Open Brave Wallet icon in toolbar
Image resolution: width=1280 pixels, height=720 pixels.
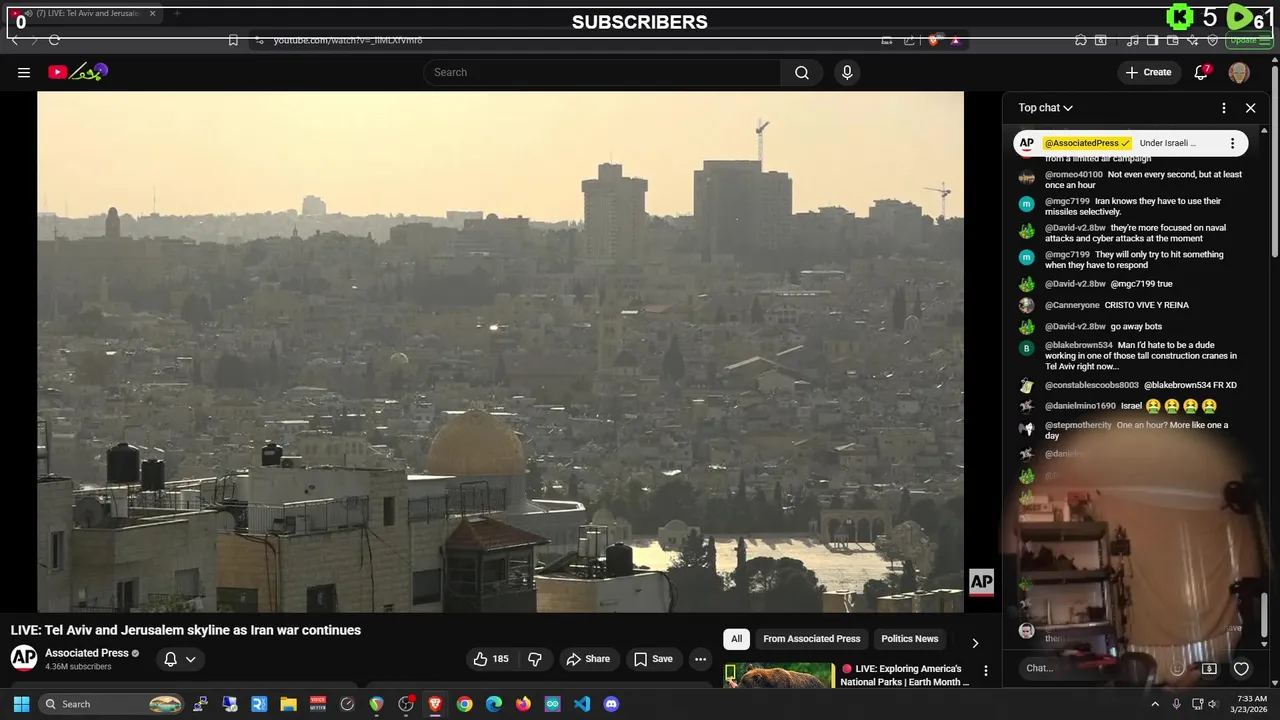click(1172, 40)
